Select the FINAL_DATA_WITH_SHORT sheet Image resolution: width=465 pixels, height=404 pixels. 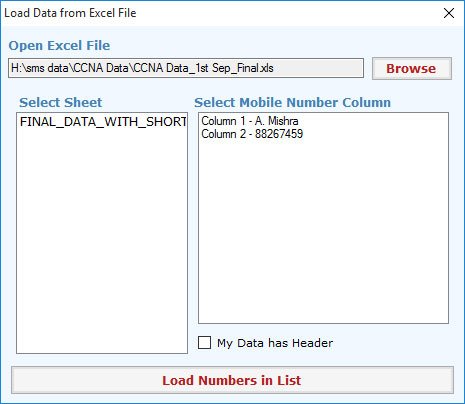(103, 122)
